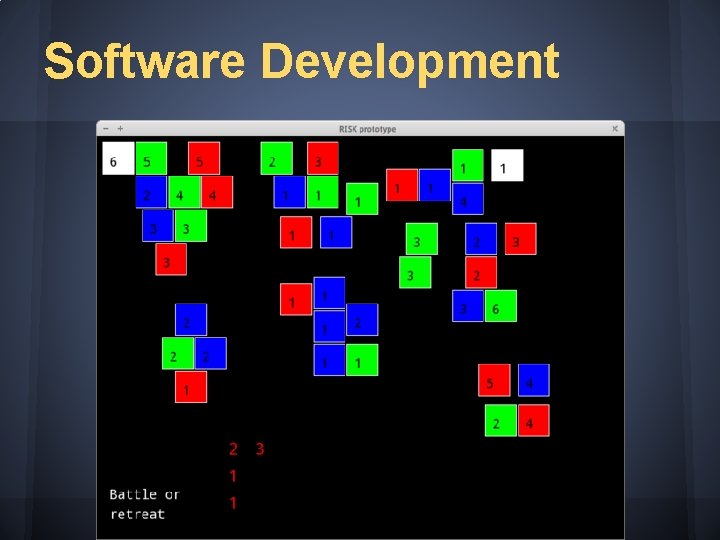
Task: Click the 'RISK prototype' window title
Action: 367,129
